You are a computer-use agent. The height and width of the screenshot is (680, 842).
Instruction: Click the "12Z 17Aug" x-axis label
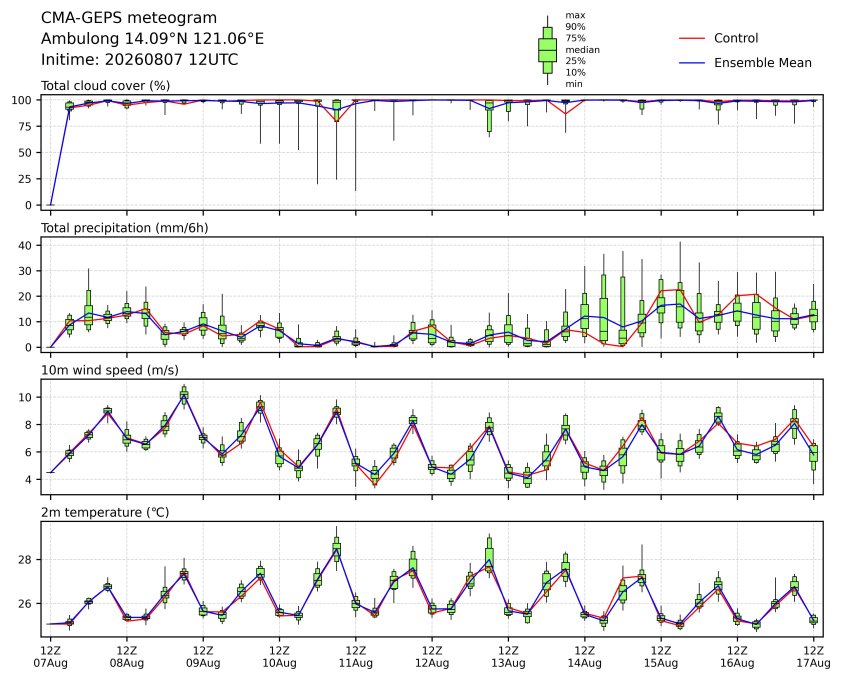tap(813, 657)
